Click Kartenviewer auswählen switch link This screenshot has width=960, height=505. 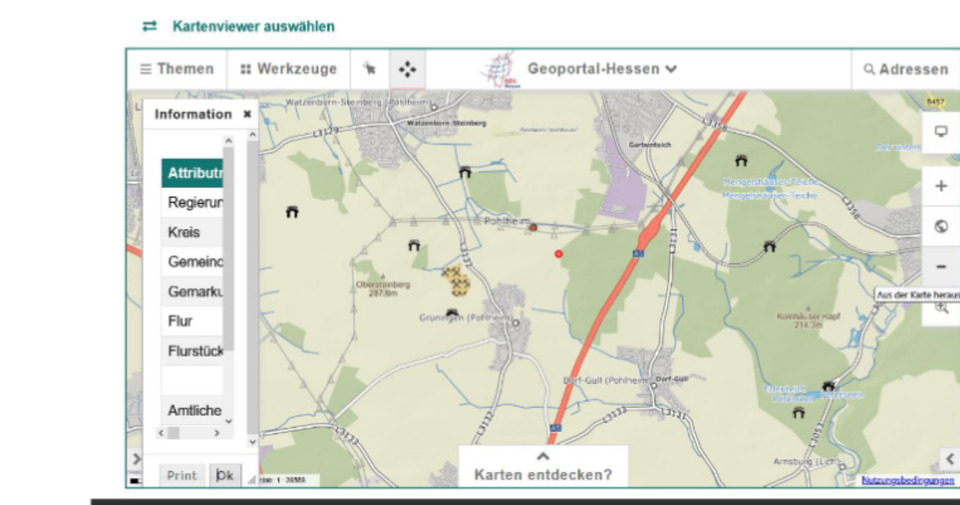pos(238,26)
